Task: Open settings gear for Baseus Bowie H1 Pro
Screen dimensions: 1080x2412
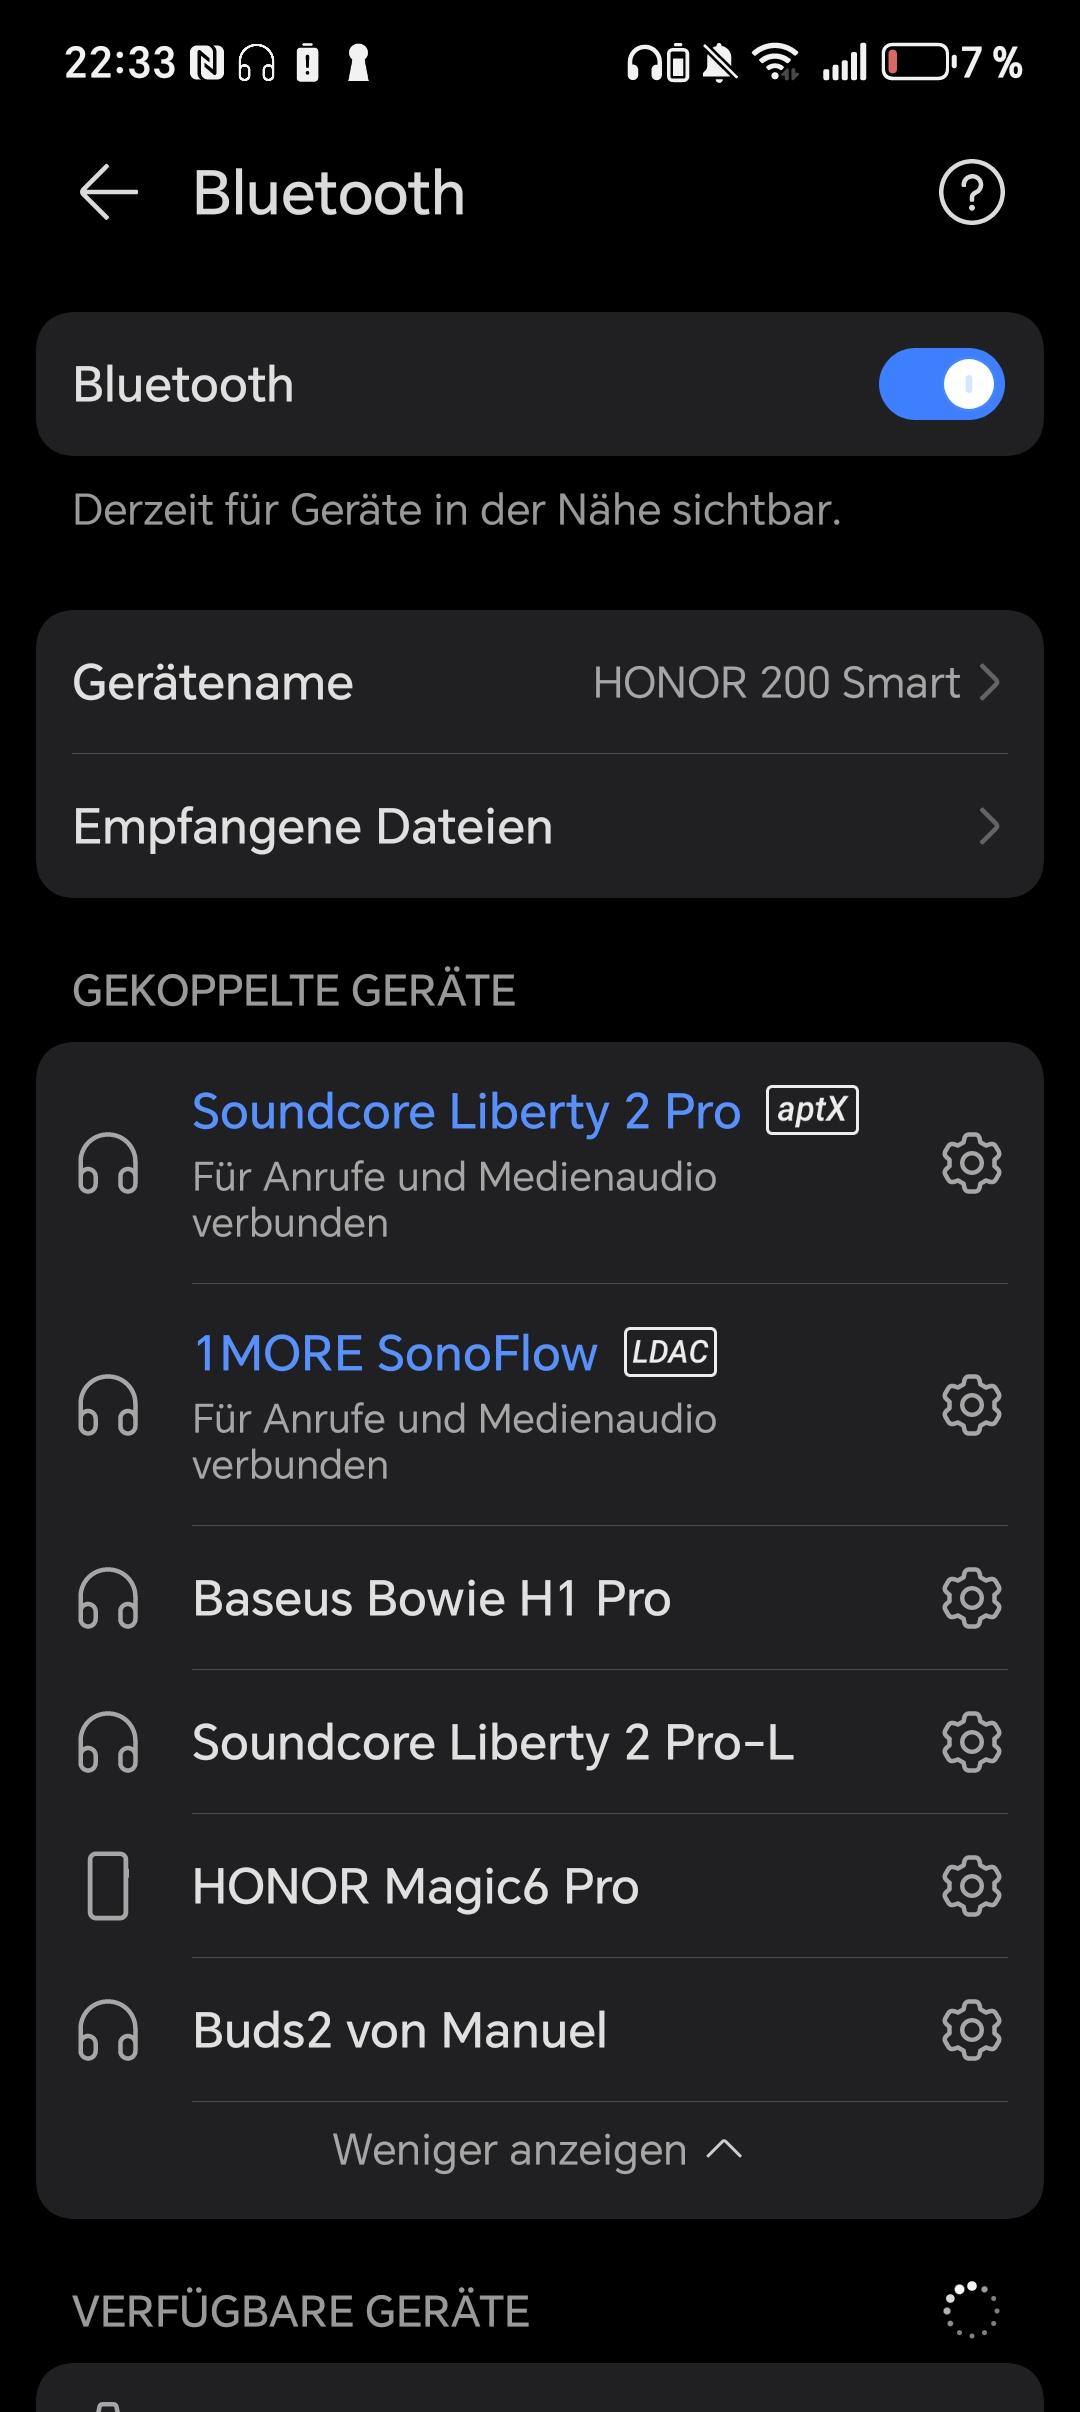Action: pyautogui.click(x=971, y=1598)
